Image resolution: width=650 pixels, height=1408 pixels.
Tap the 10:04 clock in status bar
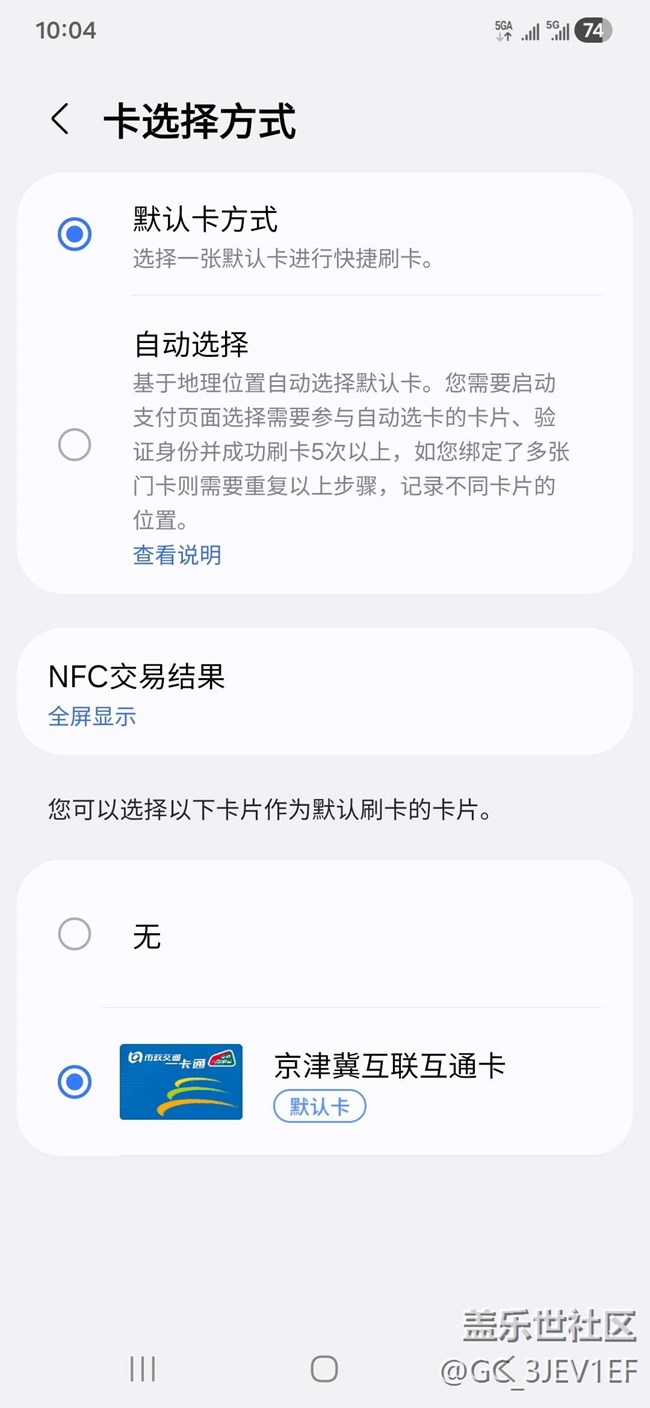pyautogui.click(x=66, y=31)
